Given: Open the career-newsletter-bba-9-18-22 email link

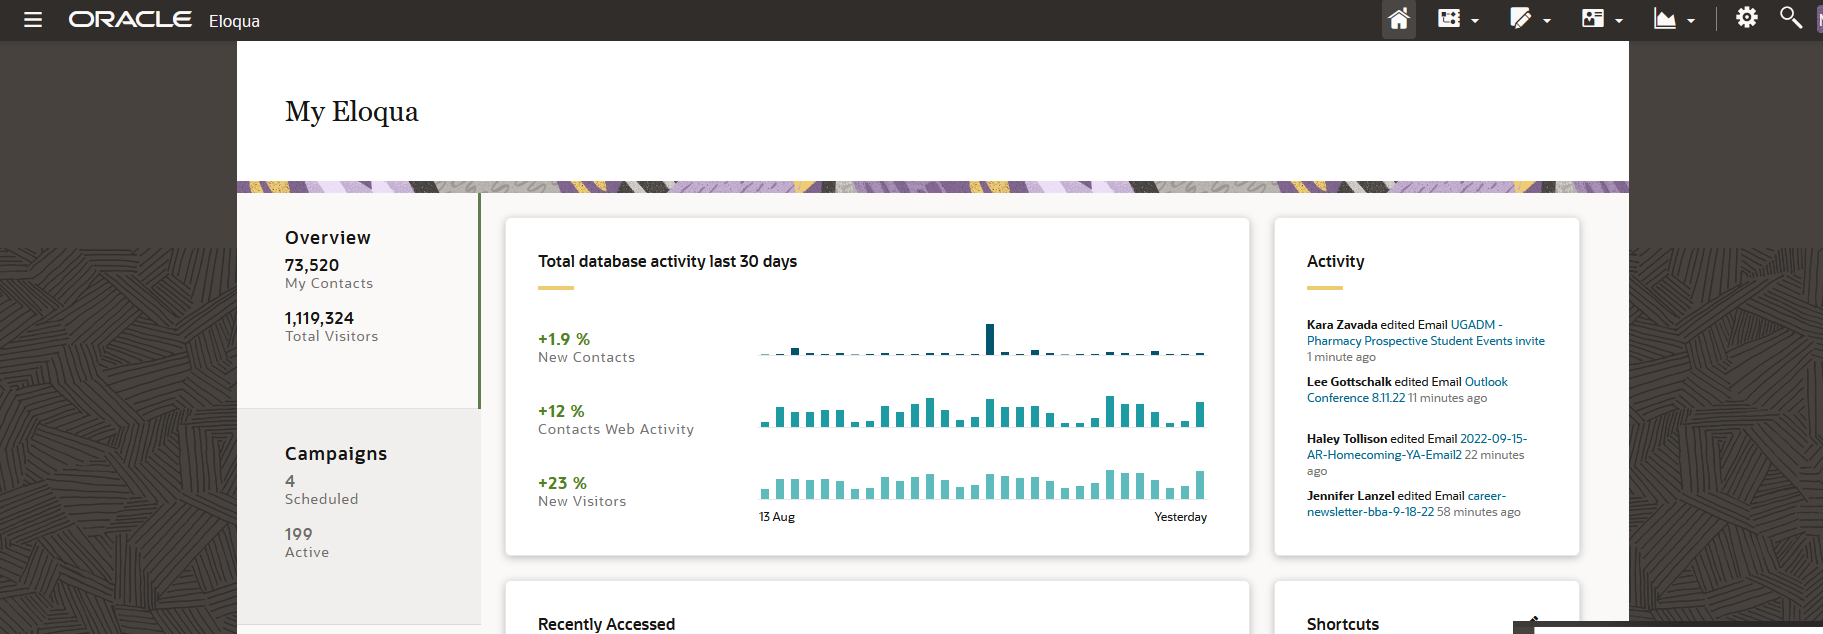Looking at the screenshot, I should pos(1370,512).
